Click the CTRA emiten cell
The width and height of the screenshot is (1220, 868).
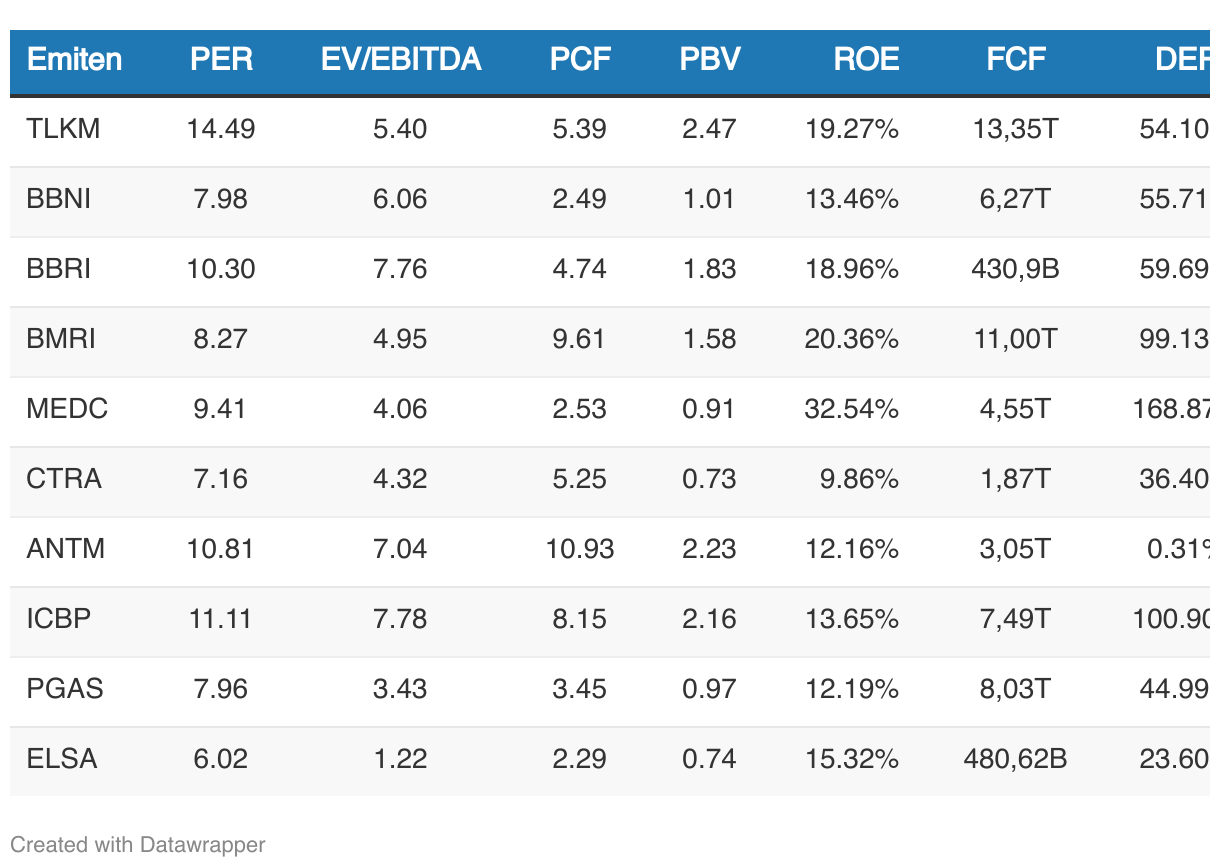64,479
